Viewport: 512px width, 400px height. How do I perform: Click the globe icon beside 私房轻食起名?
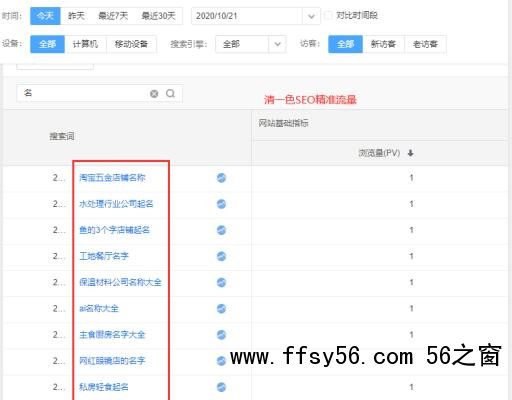tap(221, 387)
